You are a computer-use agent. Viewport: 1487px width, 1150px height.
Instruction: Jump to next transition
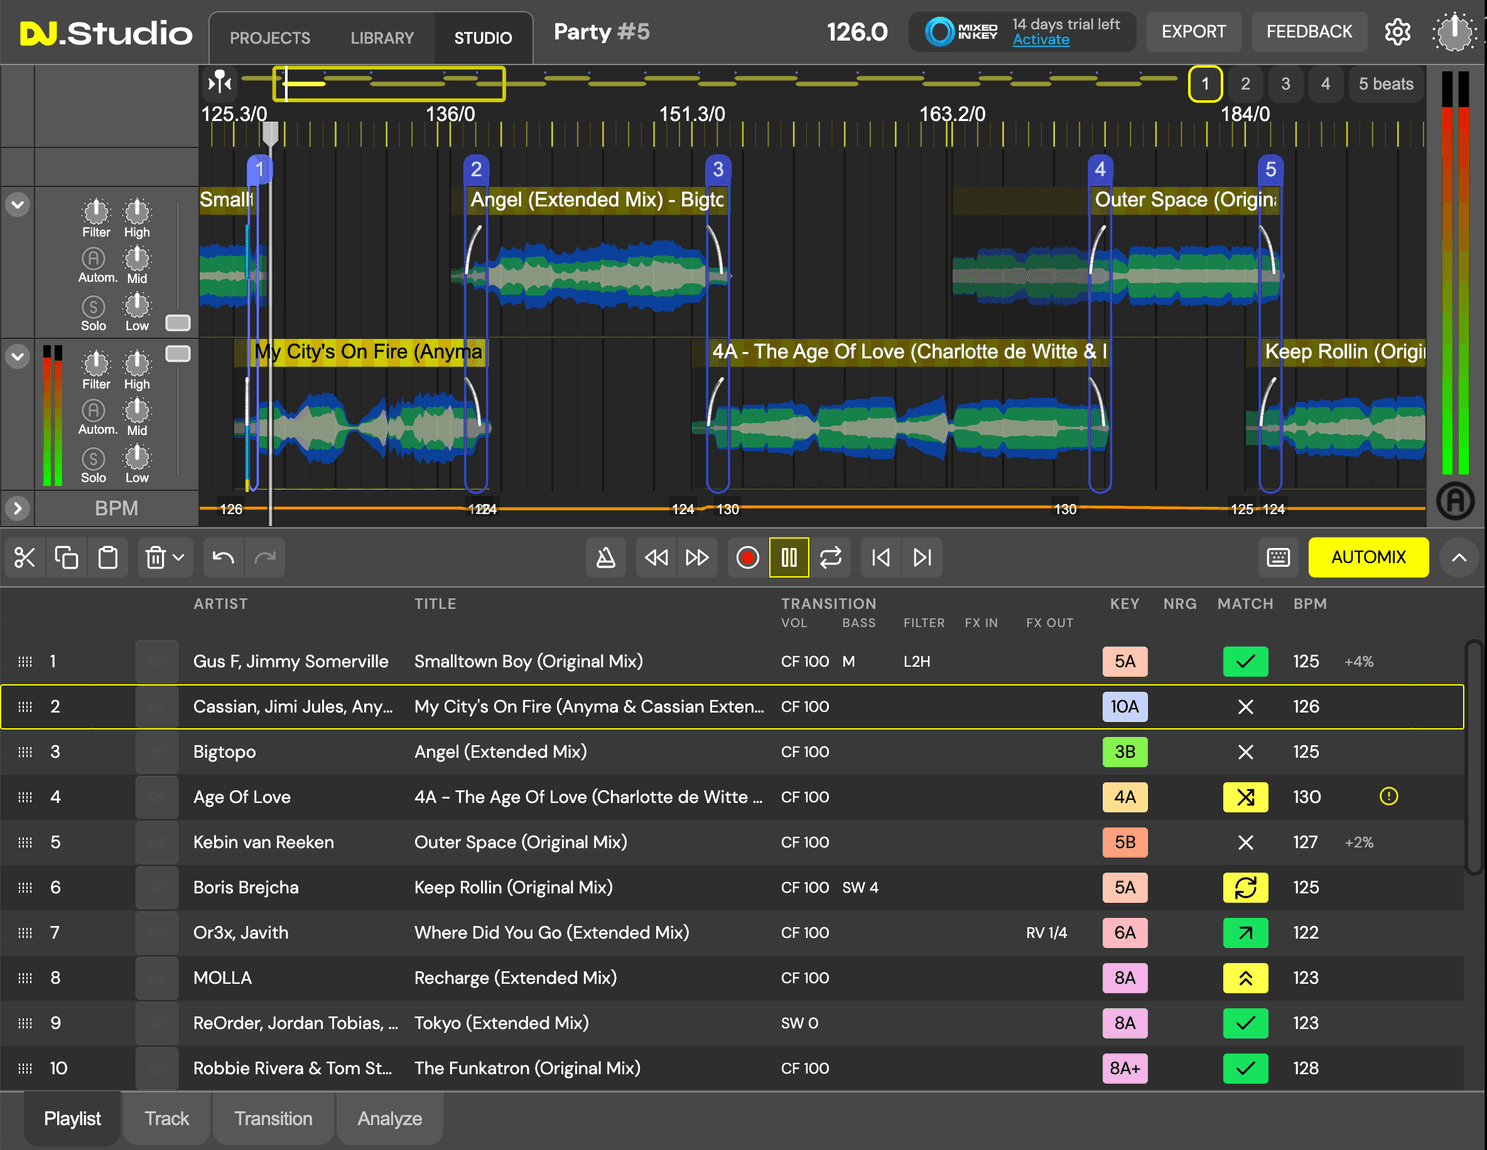923,558
